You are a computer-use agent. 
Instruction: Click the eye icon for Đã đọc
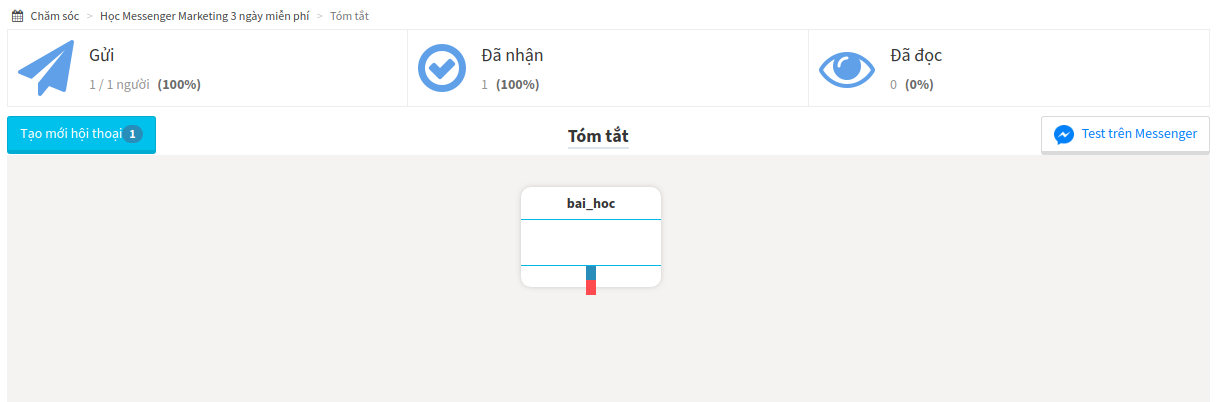point(847,68)
